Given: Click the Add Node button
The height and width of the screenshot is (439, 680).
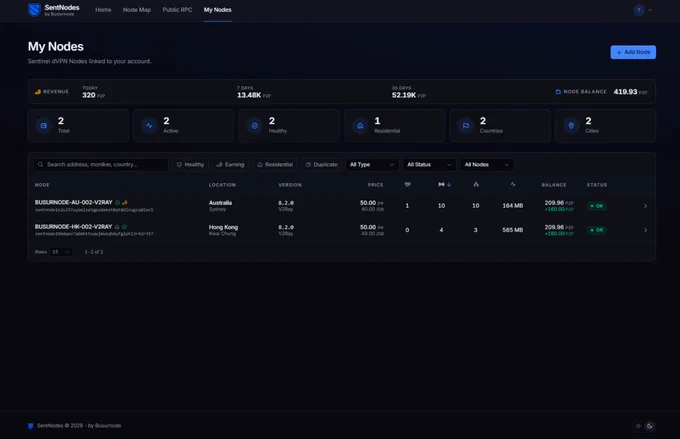Looking at the screenshot, I should (633, 52).
